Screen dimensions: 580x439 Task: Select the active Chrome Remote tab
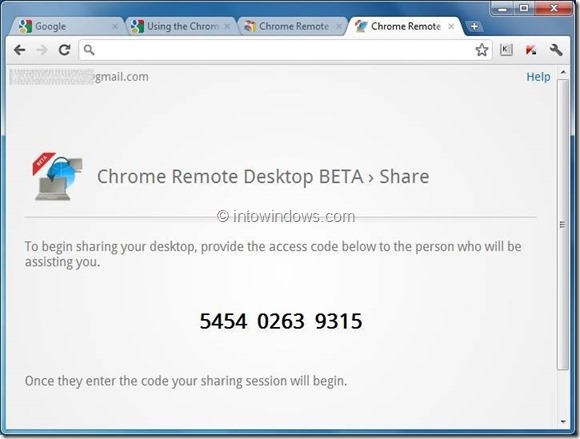click(x=406, y=26)
